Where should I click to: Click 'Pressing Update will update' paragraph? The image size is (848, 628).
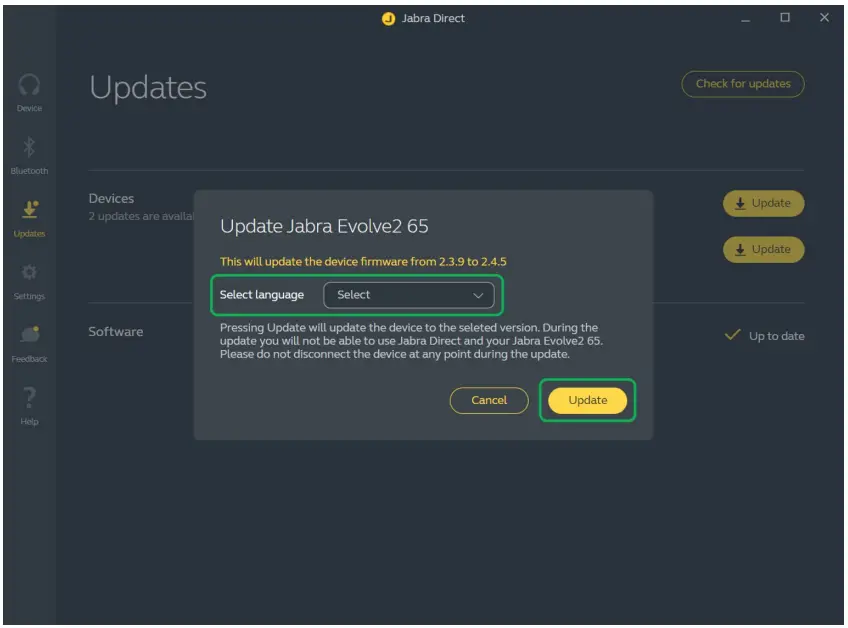click(411, 341)
